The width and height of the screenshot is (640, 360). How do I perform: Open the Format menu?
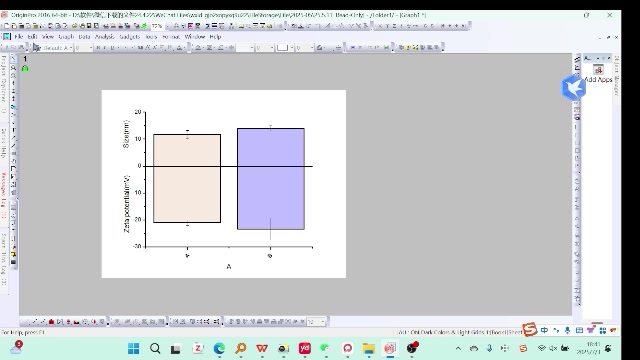point(171,37)
